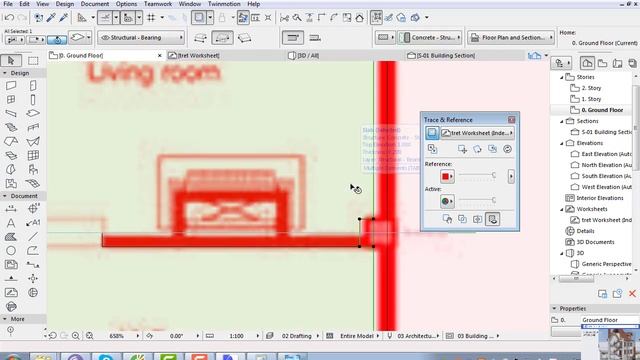Open the Project Map icon in Navigator
Screen dimensions: 640x360
tap(587, 63)
